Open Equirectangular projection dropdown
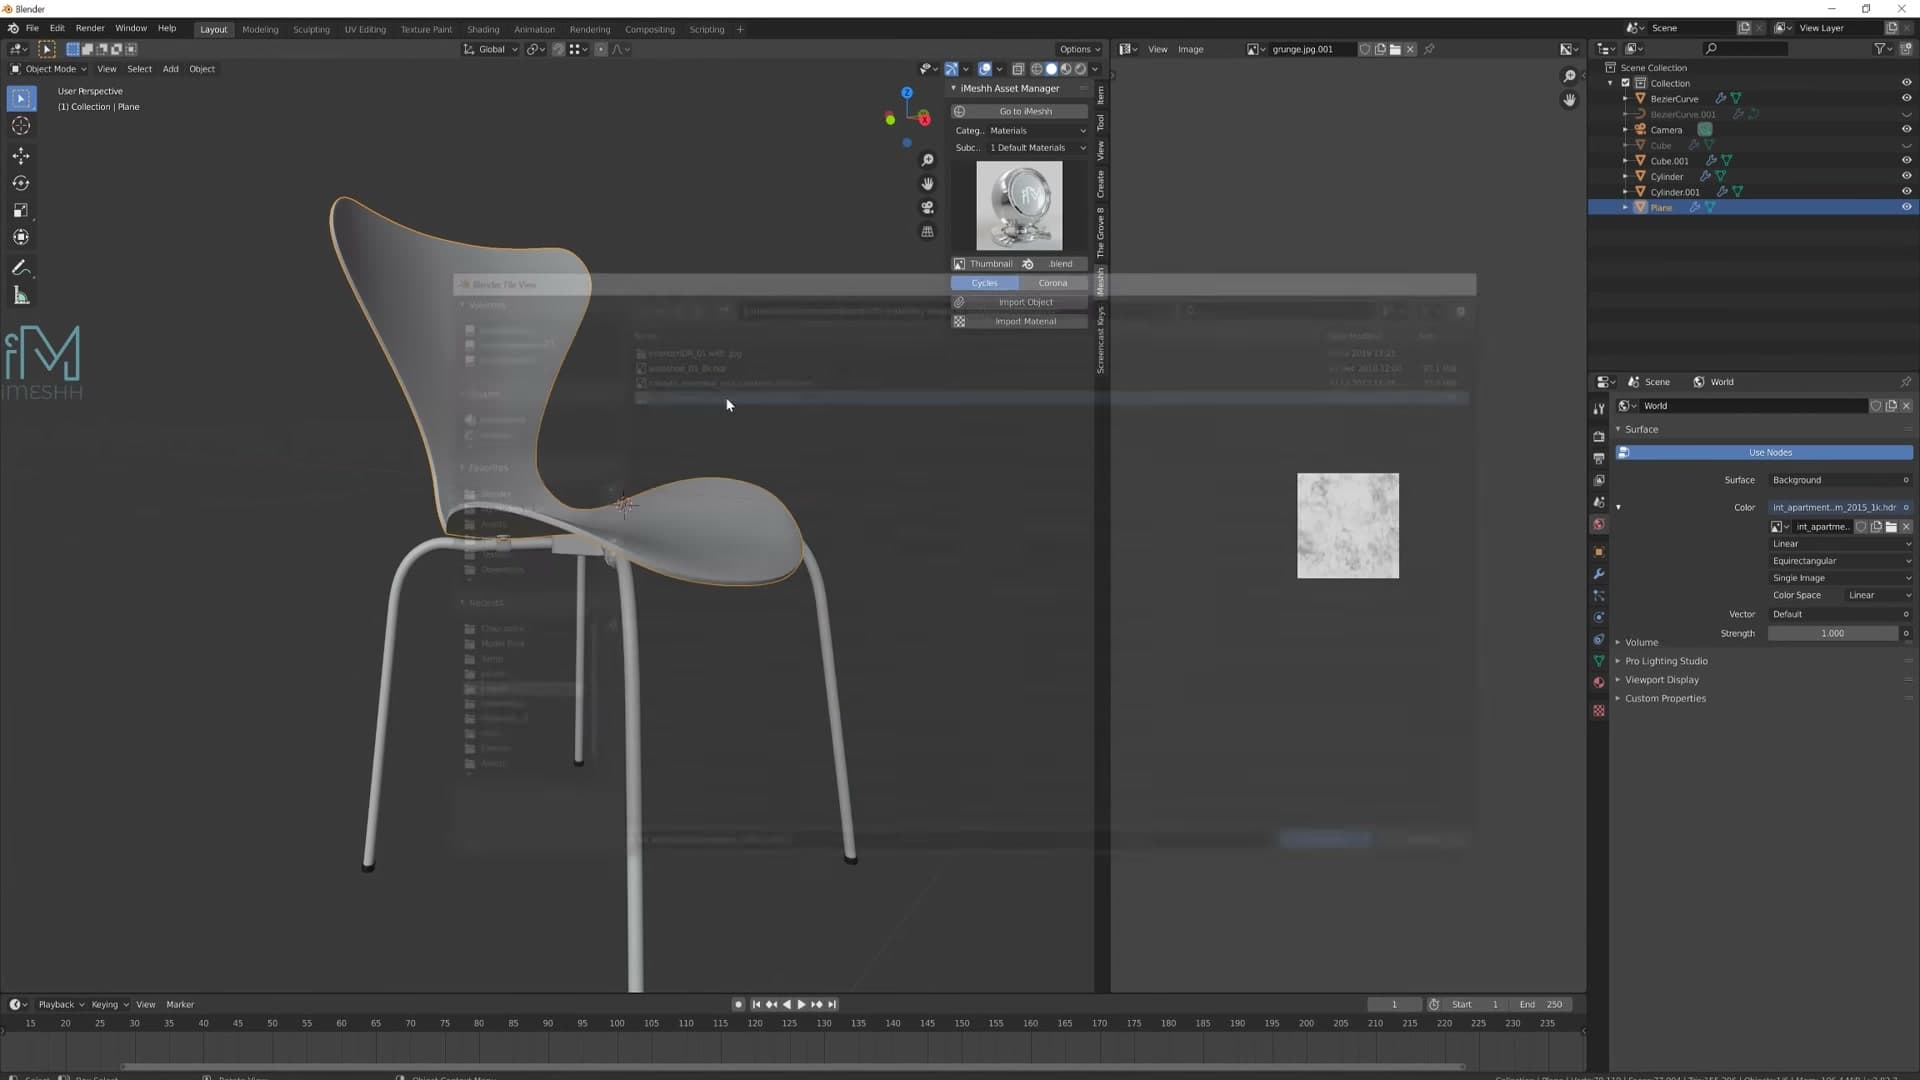Image resolution: width=1920 pixels, height=1080 pixels. [x=1840, y=561]
